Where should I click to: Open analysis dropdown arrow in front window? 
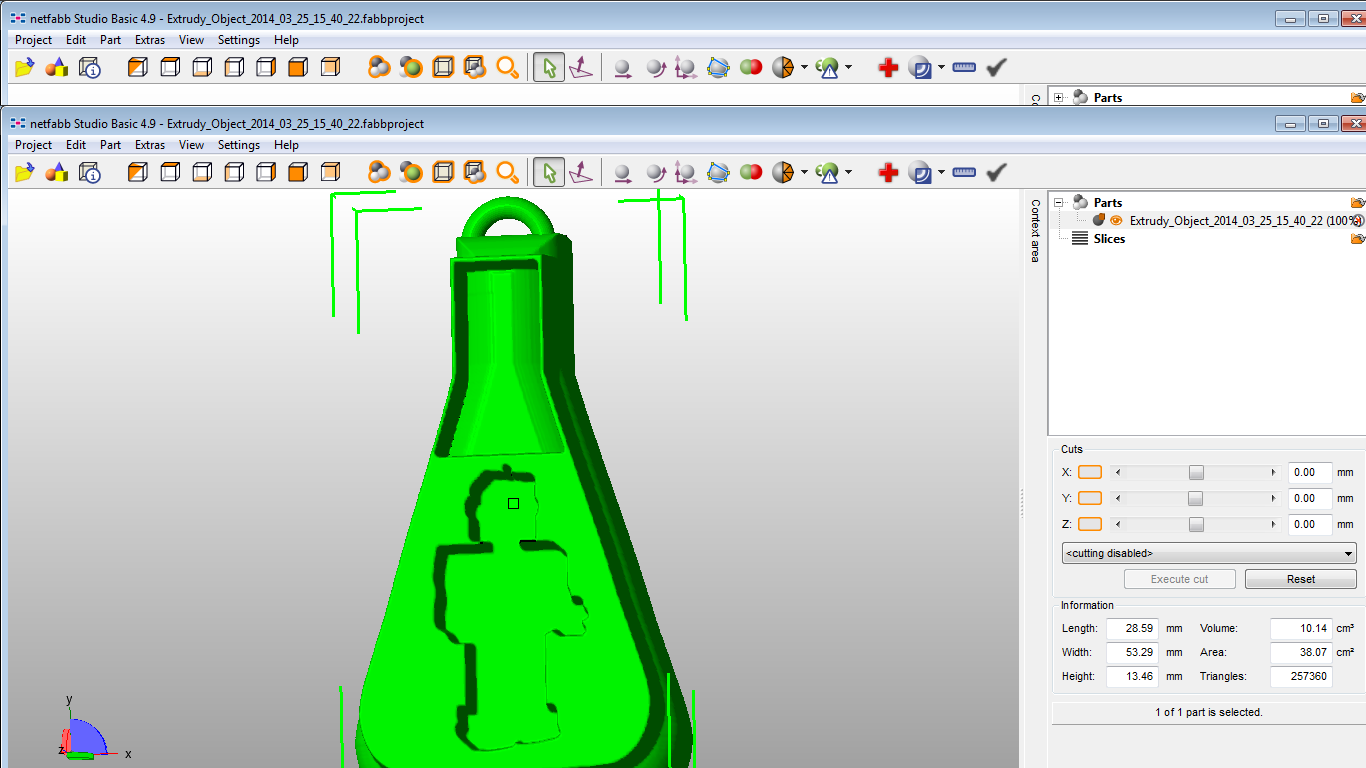click(x=848, y=172)
